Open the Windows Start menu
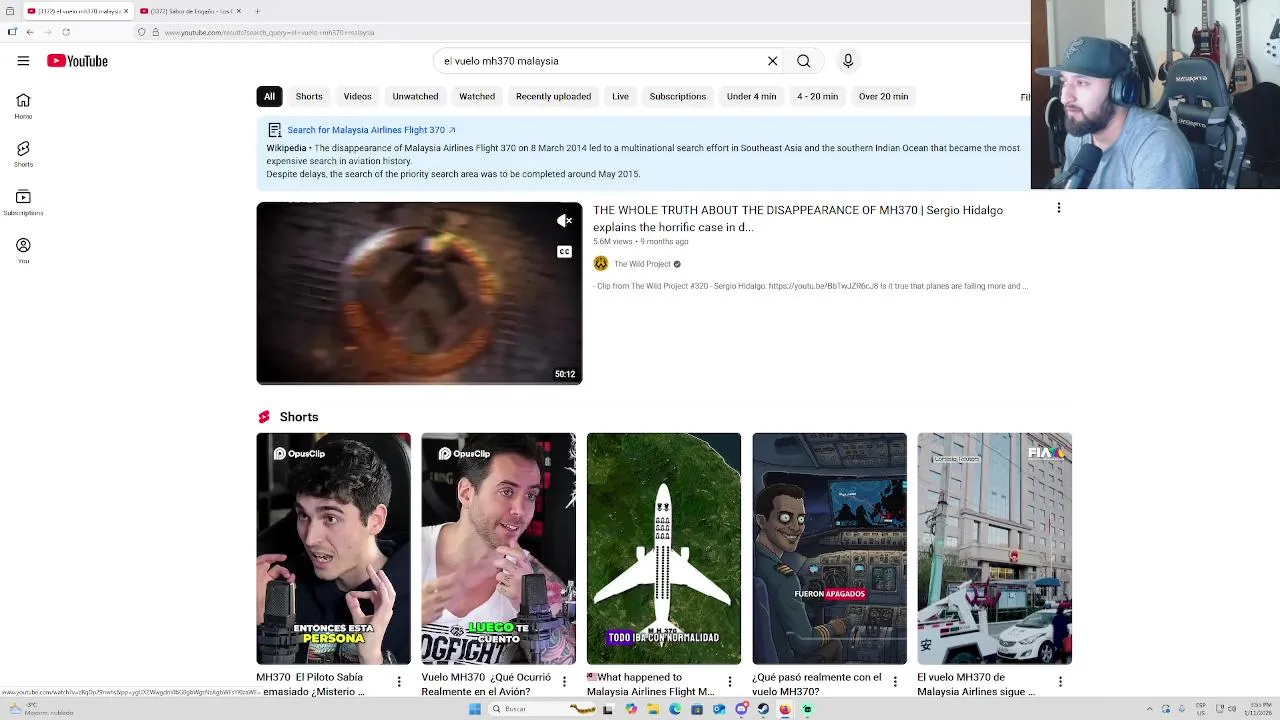This screenshot has width=1280, height=720. 475,709
